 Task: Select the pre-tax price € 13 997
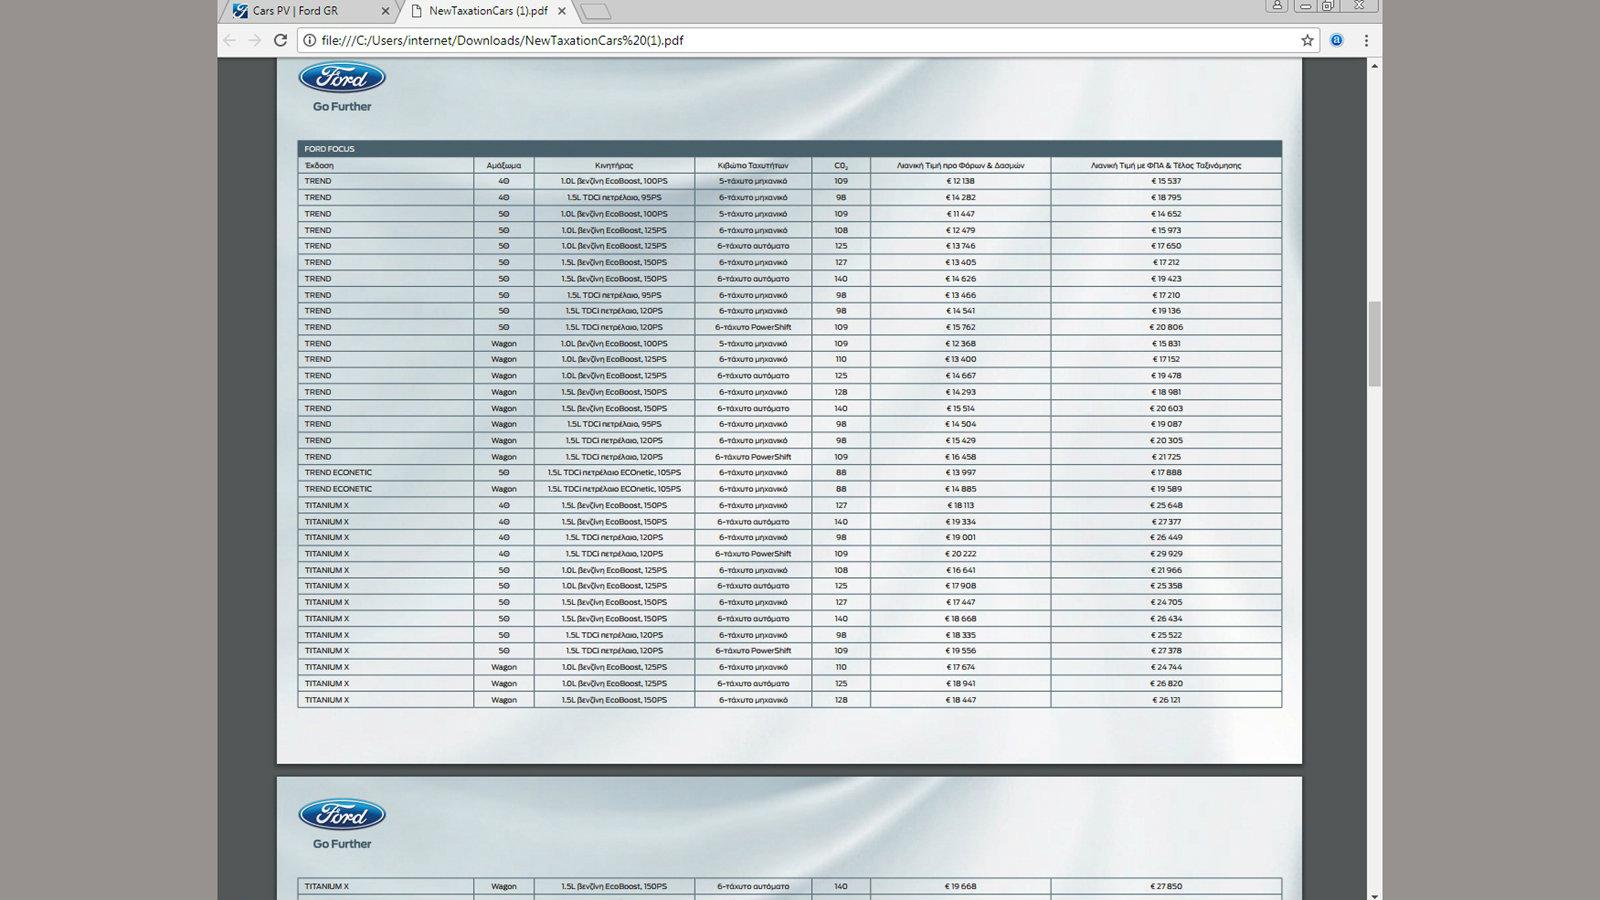960,472
